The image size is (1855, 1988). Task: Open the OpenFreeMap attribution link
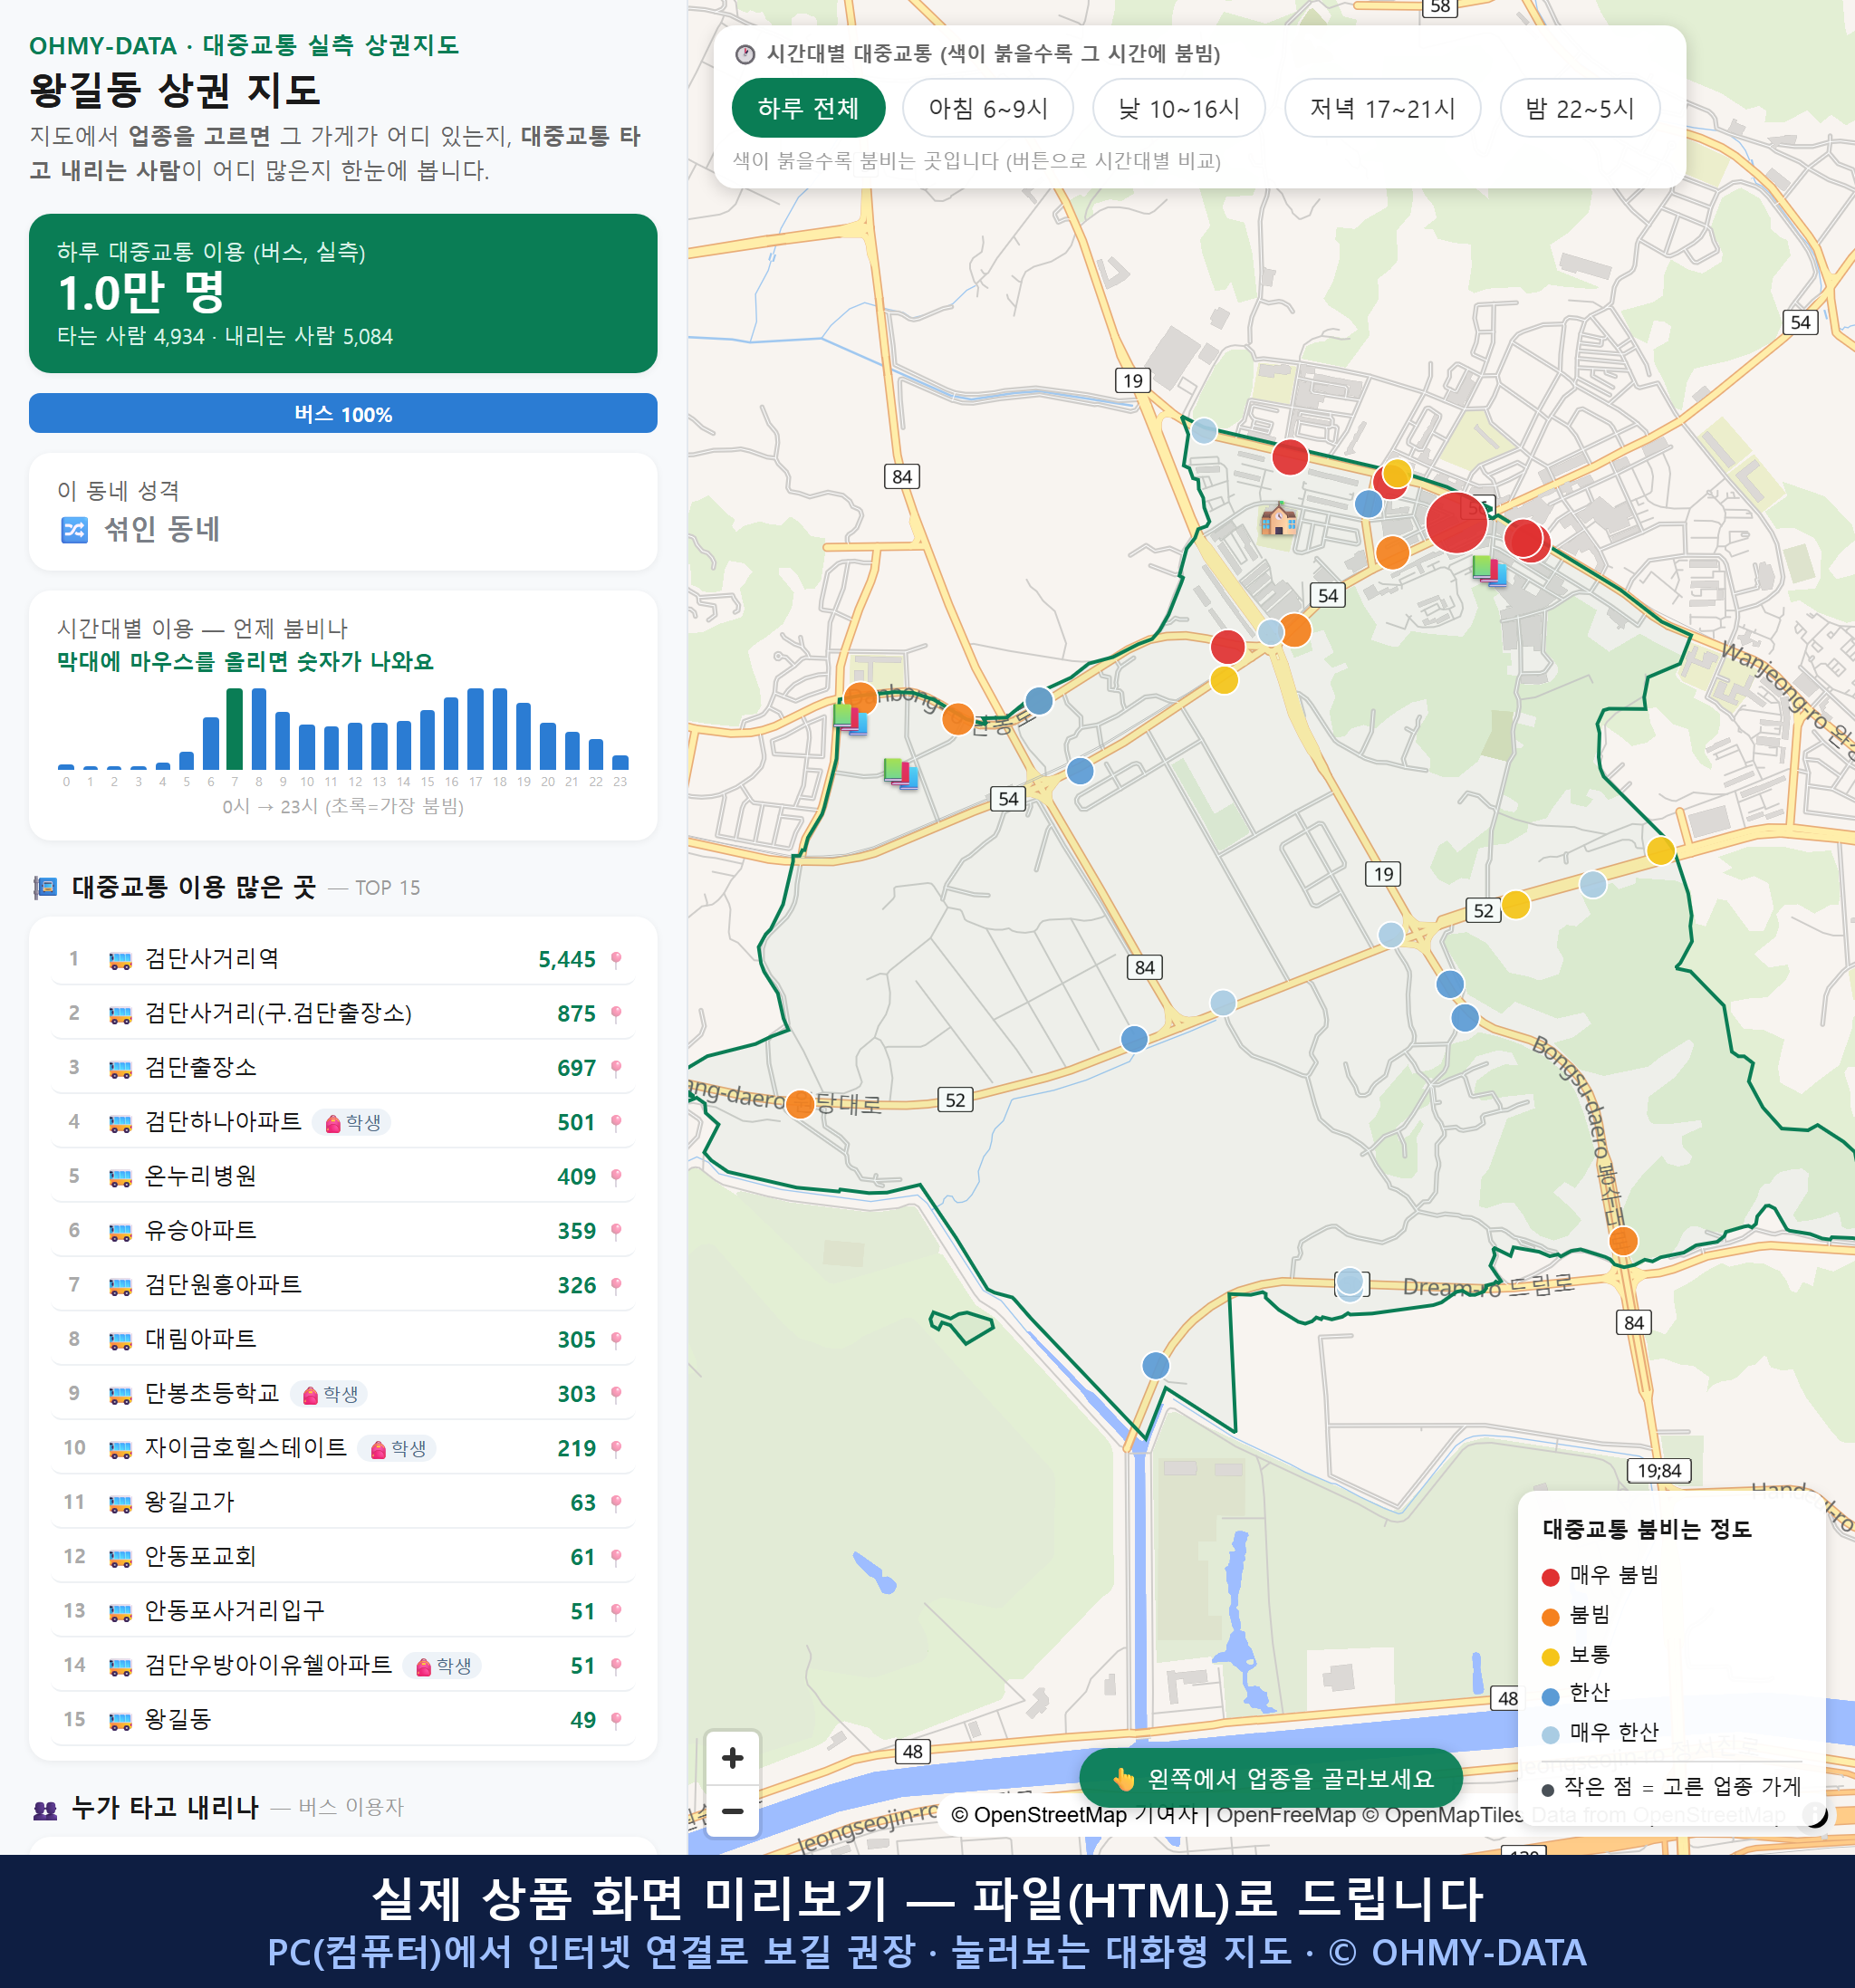point(1286,1815)
